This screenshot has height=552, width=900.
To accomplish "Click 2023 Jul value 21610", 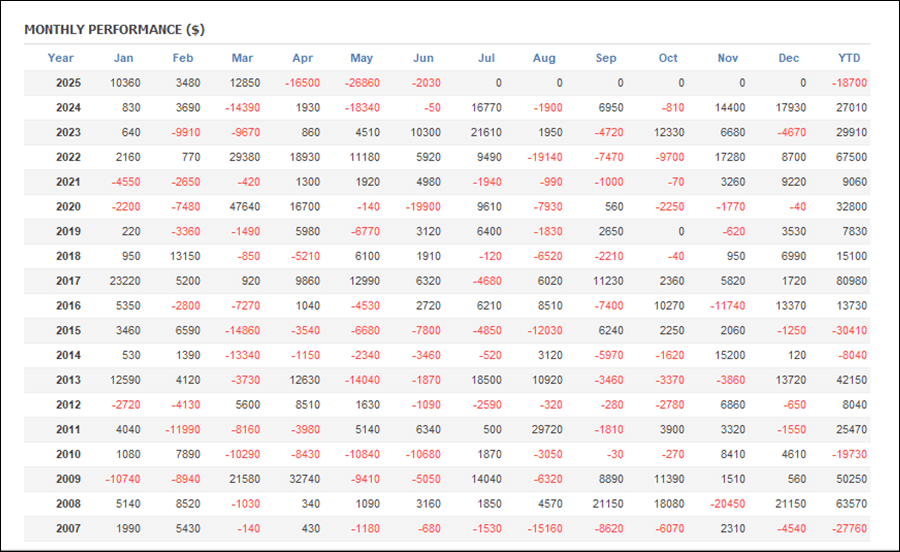I will coord(486,132).
